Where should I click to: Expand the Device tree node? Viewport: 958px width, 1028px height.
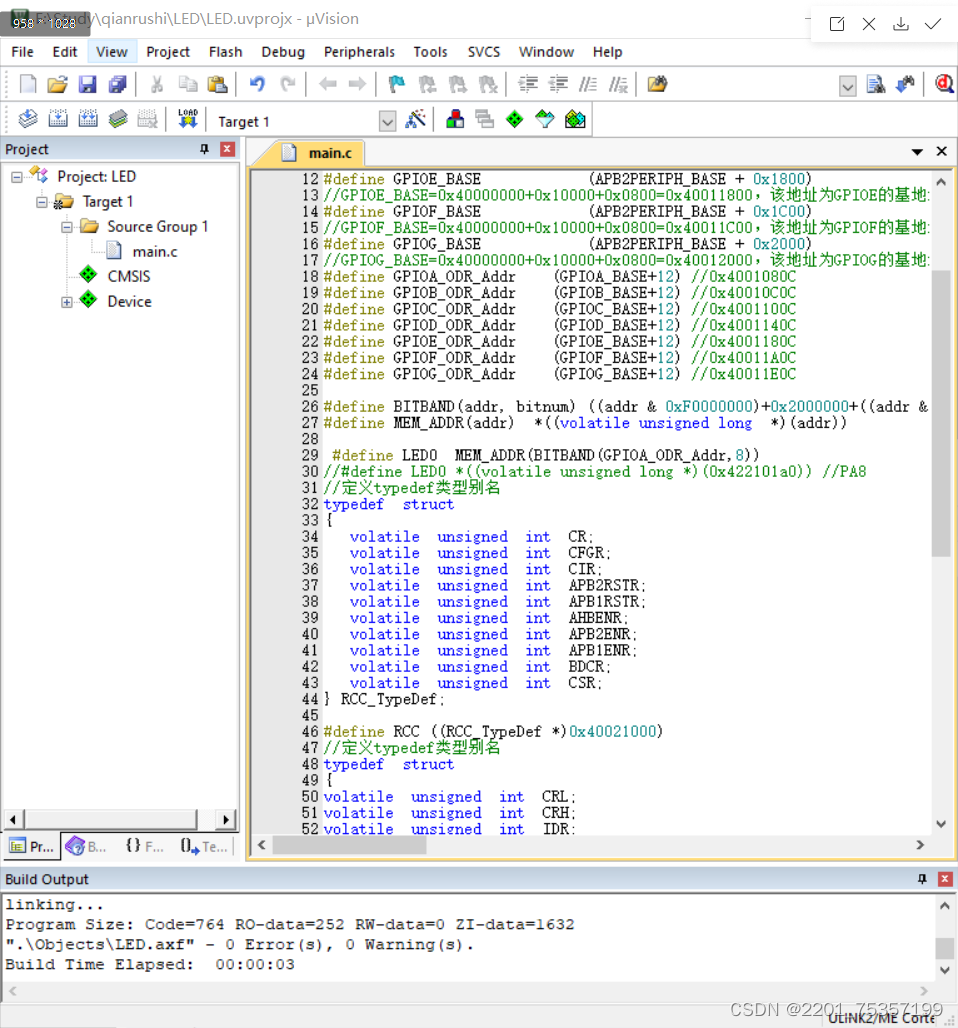click(67, 302)
